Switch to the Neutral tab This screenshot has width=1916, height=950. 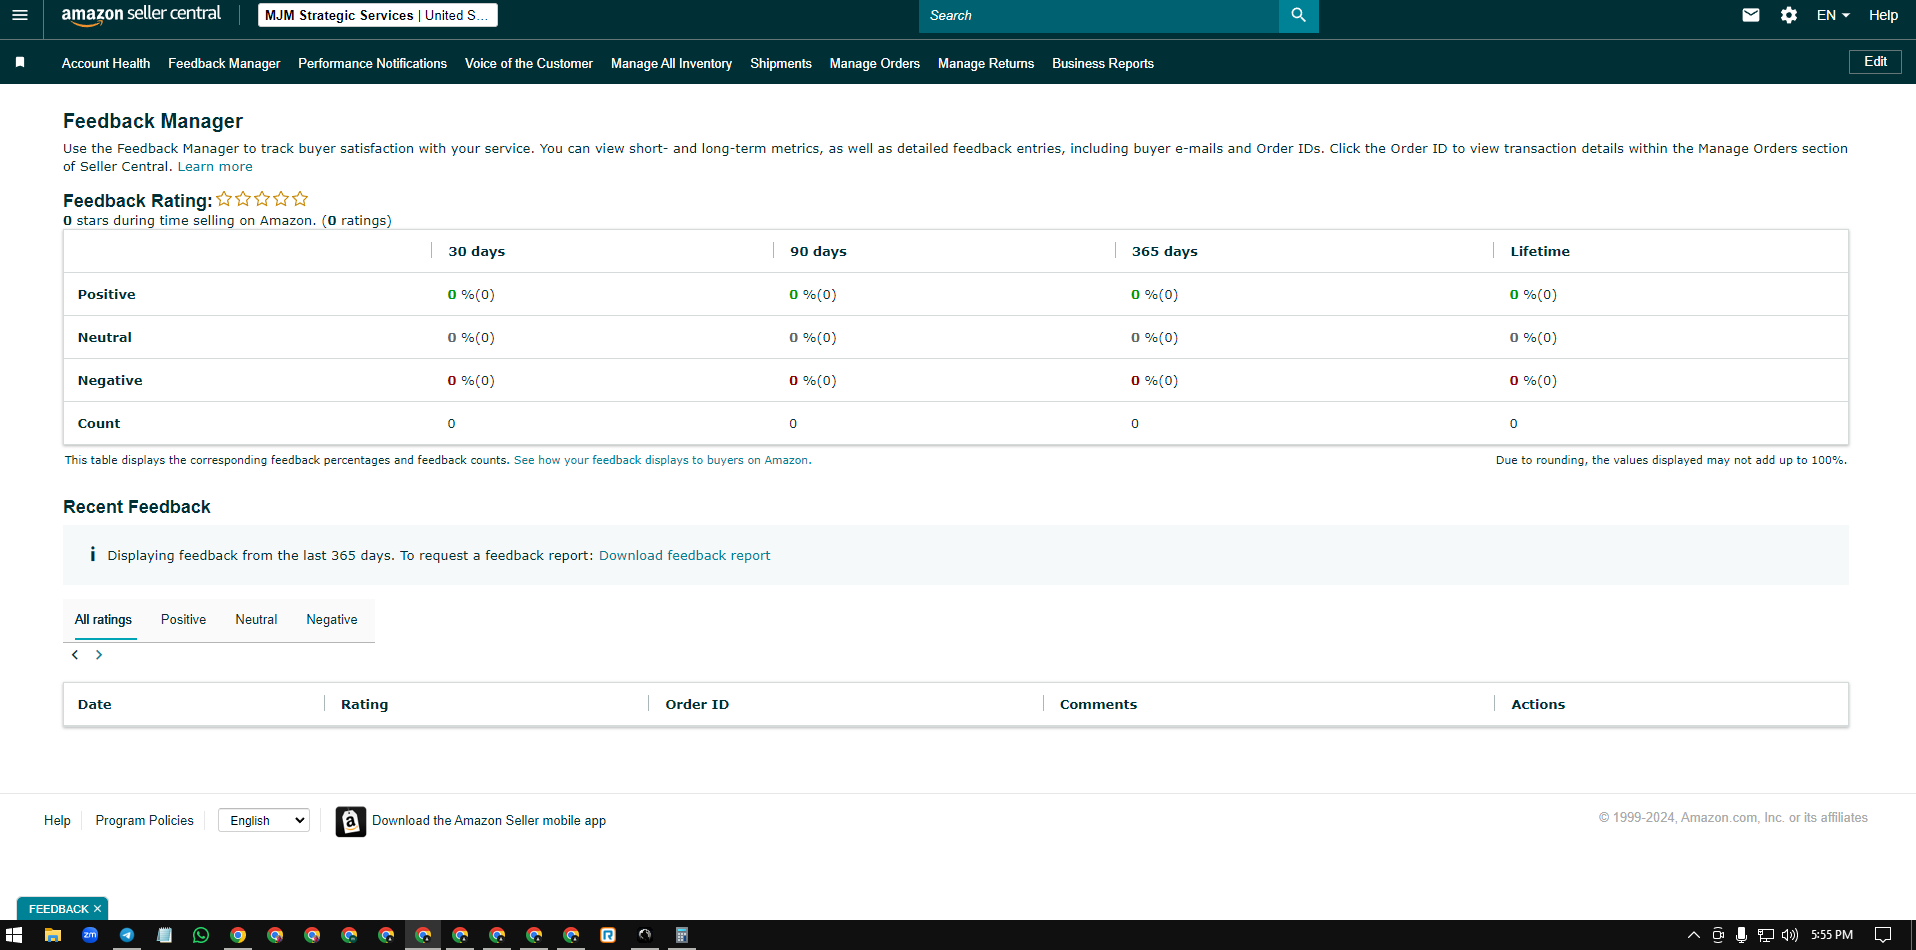click(x=256, y=620)
